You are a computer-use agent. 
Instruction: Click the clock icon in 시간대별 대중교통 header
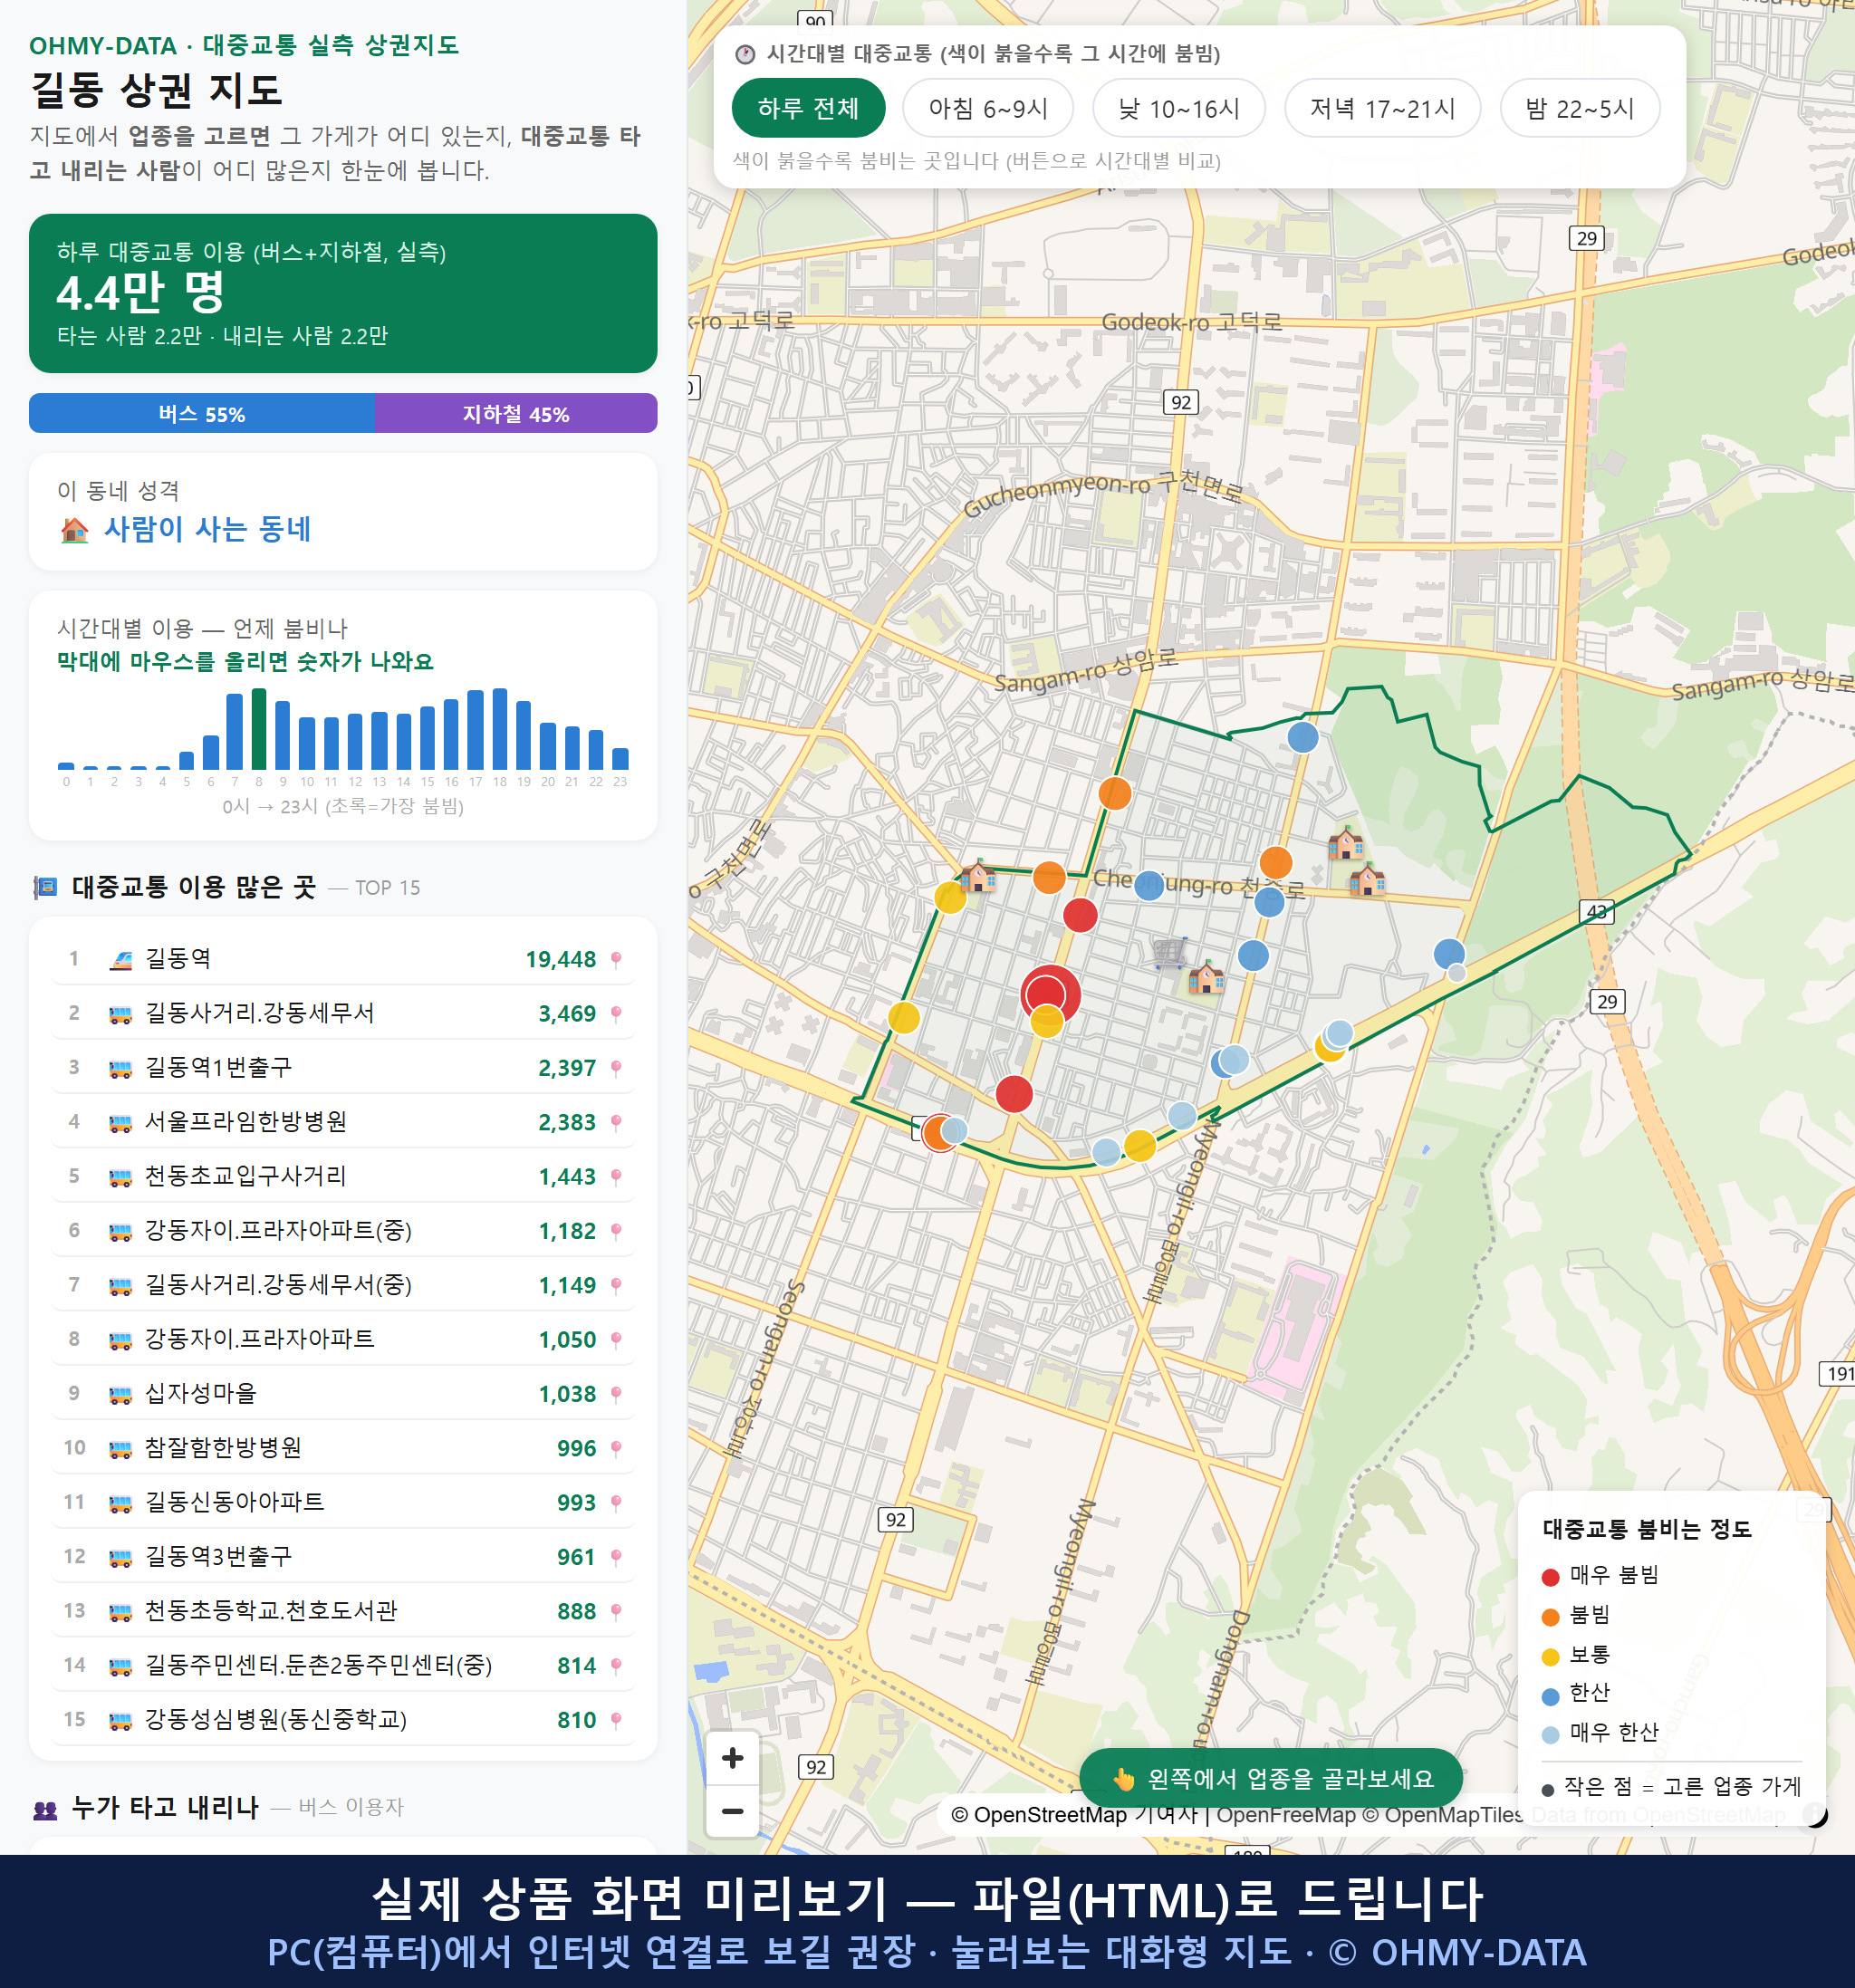click(745, 54)
